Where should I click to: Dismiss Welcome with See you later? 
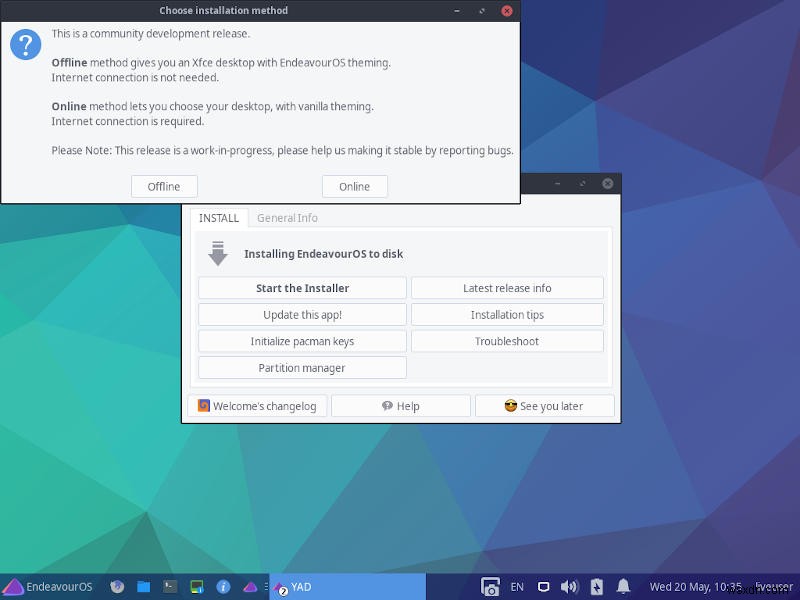[544, 405]
